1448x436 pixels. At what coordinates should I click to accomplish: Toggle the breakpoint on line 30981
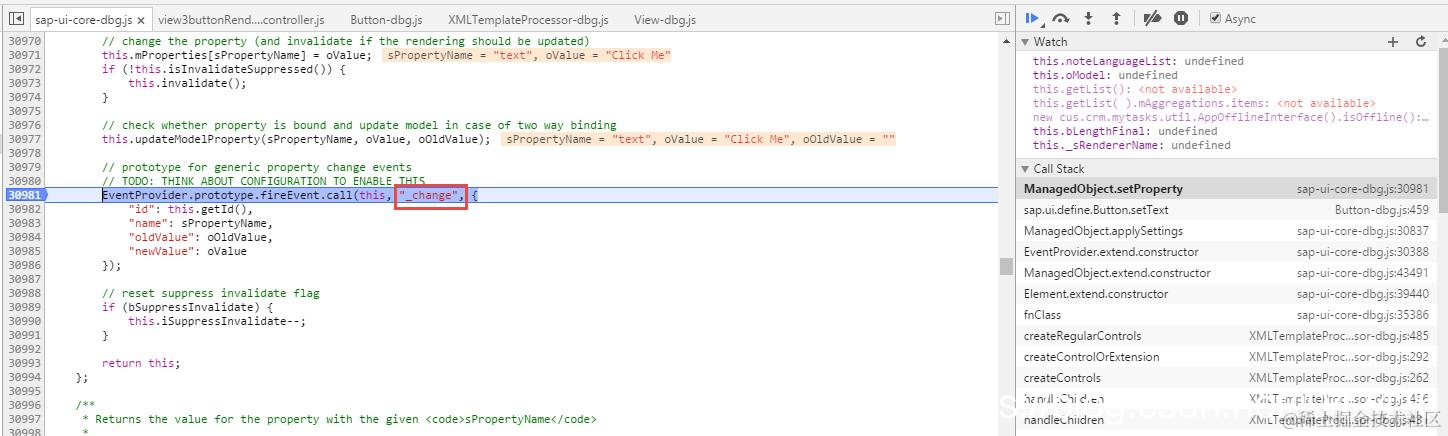click(24, 195)
